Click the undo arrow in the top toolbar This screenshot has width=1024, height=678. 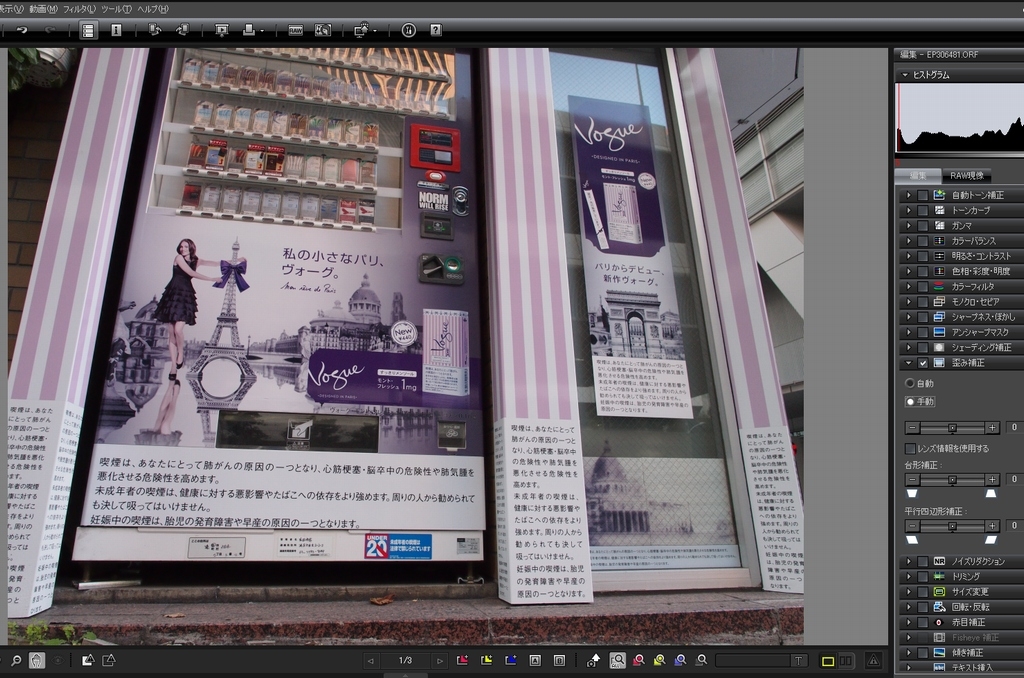pos(22,30)
